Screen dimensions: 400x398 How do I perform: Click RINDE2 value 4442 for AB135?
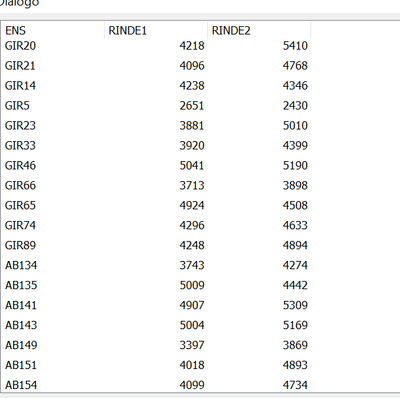tap(295, 286)
